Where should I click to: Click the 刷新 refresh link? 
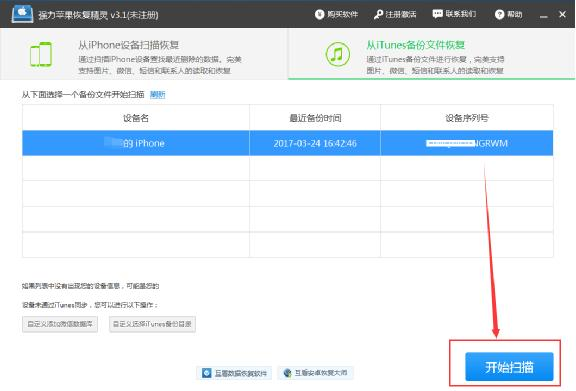click(x=158, y=95)
